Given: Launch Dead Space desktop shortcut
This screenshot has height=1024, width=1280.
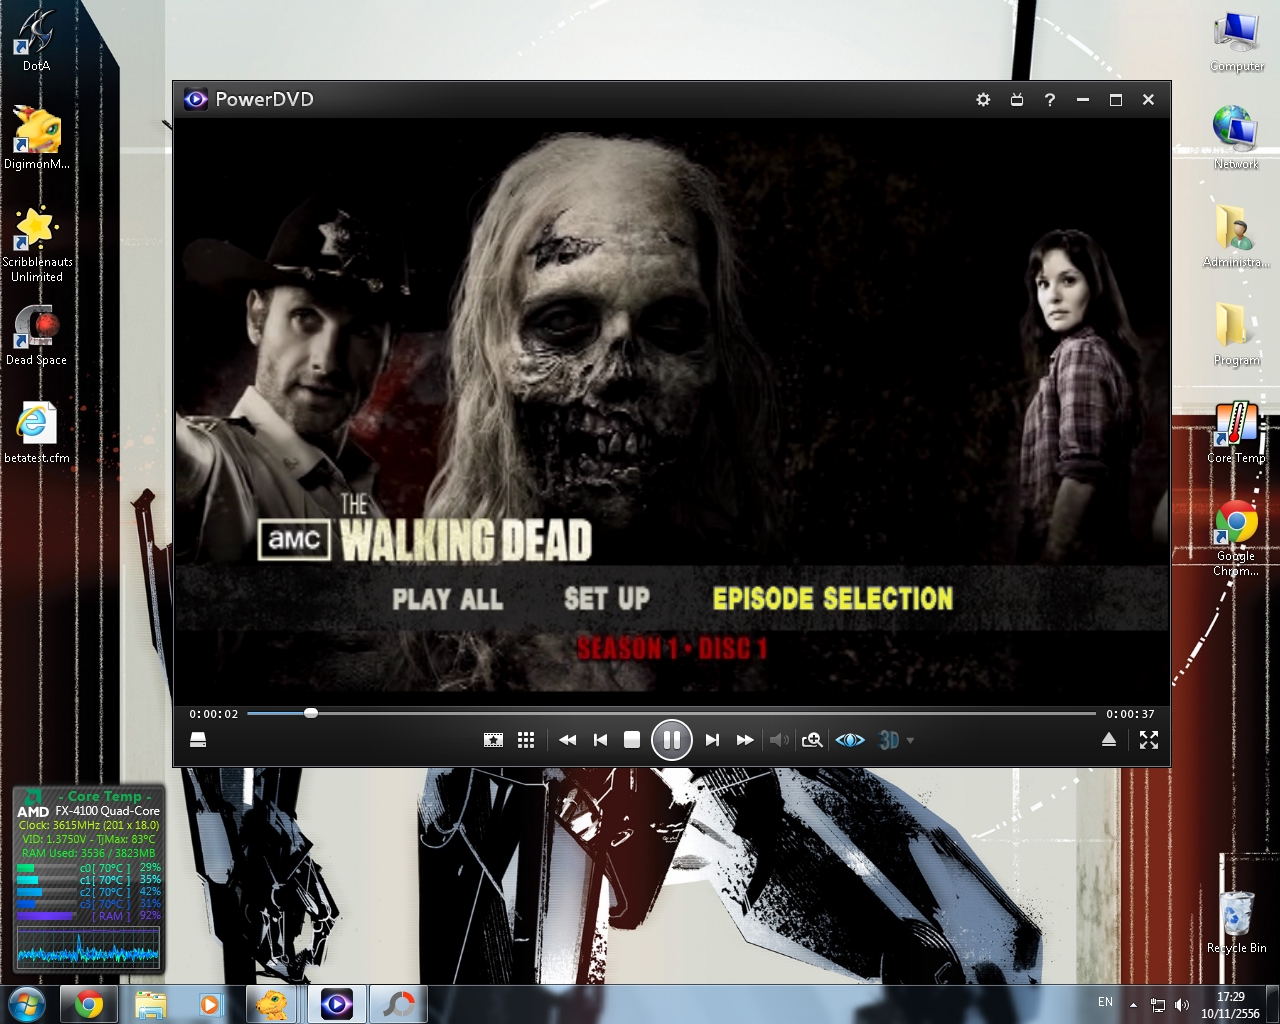Looking at the screenshot, I should click(x=36, y=335).
